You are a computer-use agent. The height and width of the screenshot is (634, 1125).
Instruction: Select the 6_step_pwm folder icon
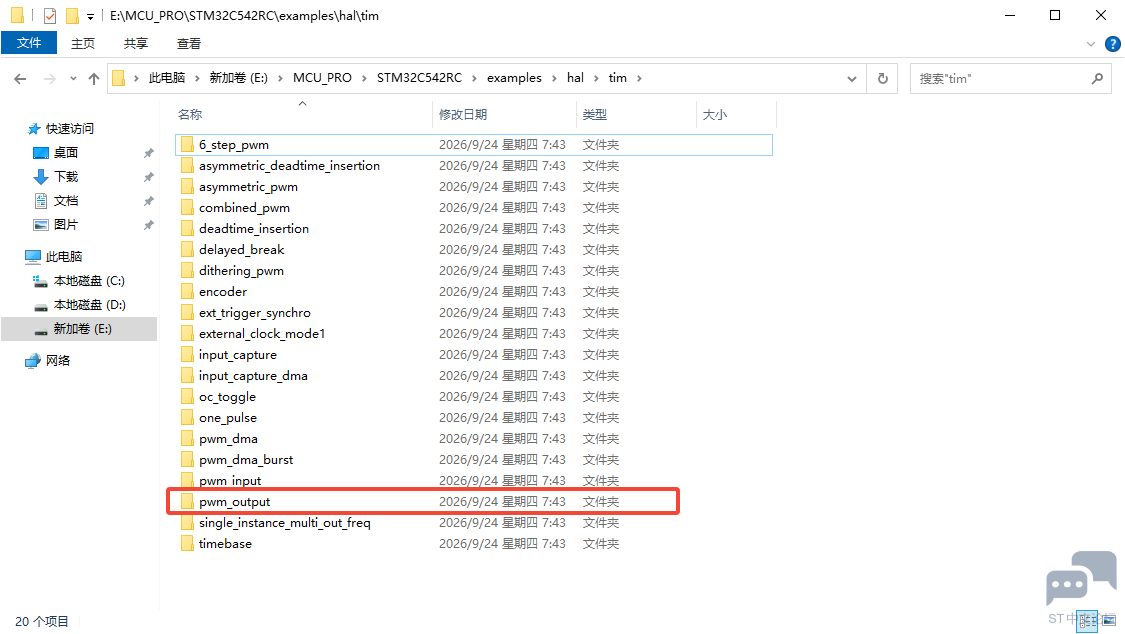(x=187, y=145)
